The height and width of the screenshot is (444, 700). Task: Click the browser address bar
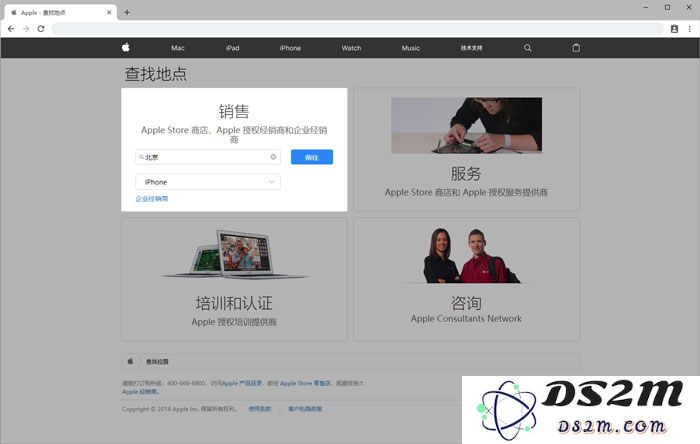coord(357,29)
